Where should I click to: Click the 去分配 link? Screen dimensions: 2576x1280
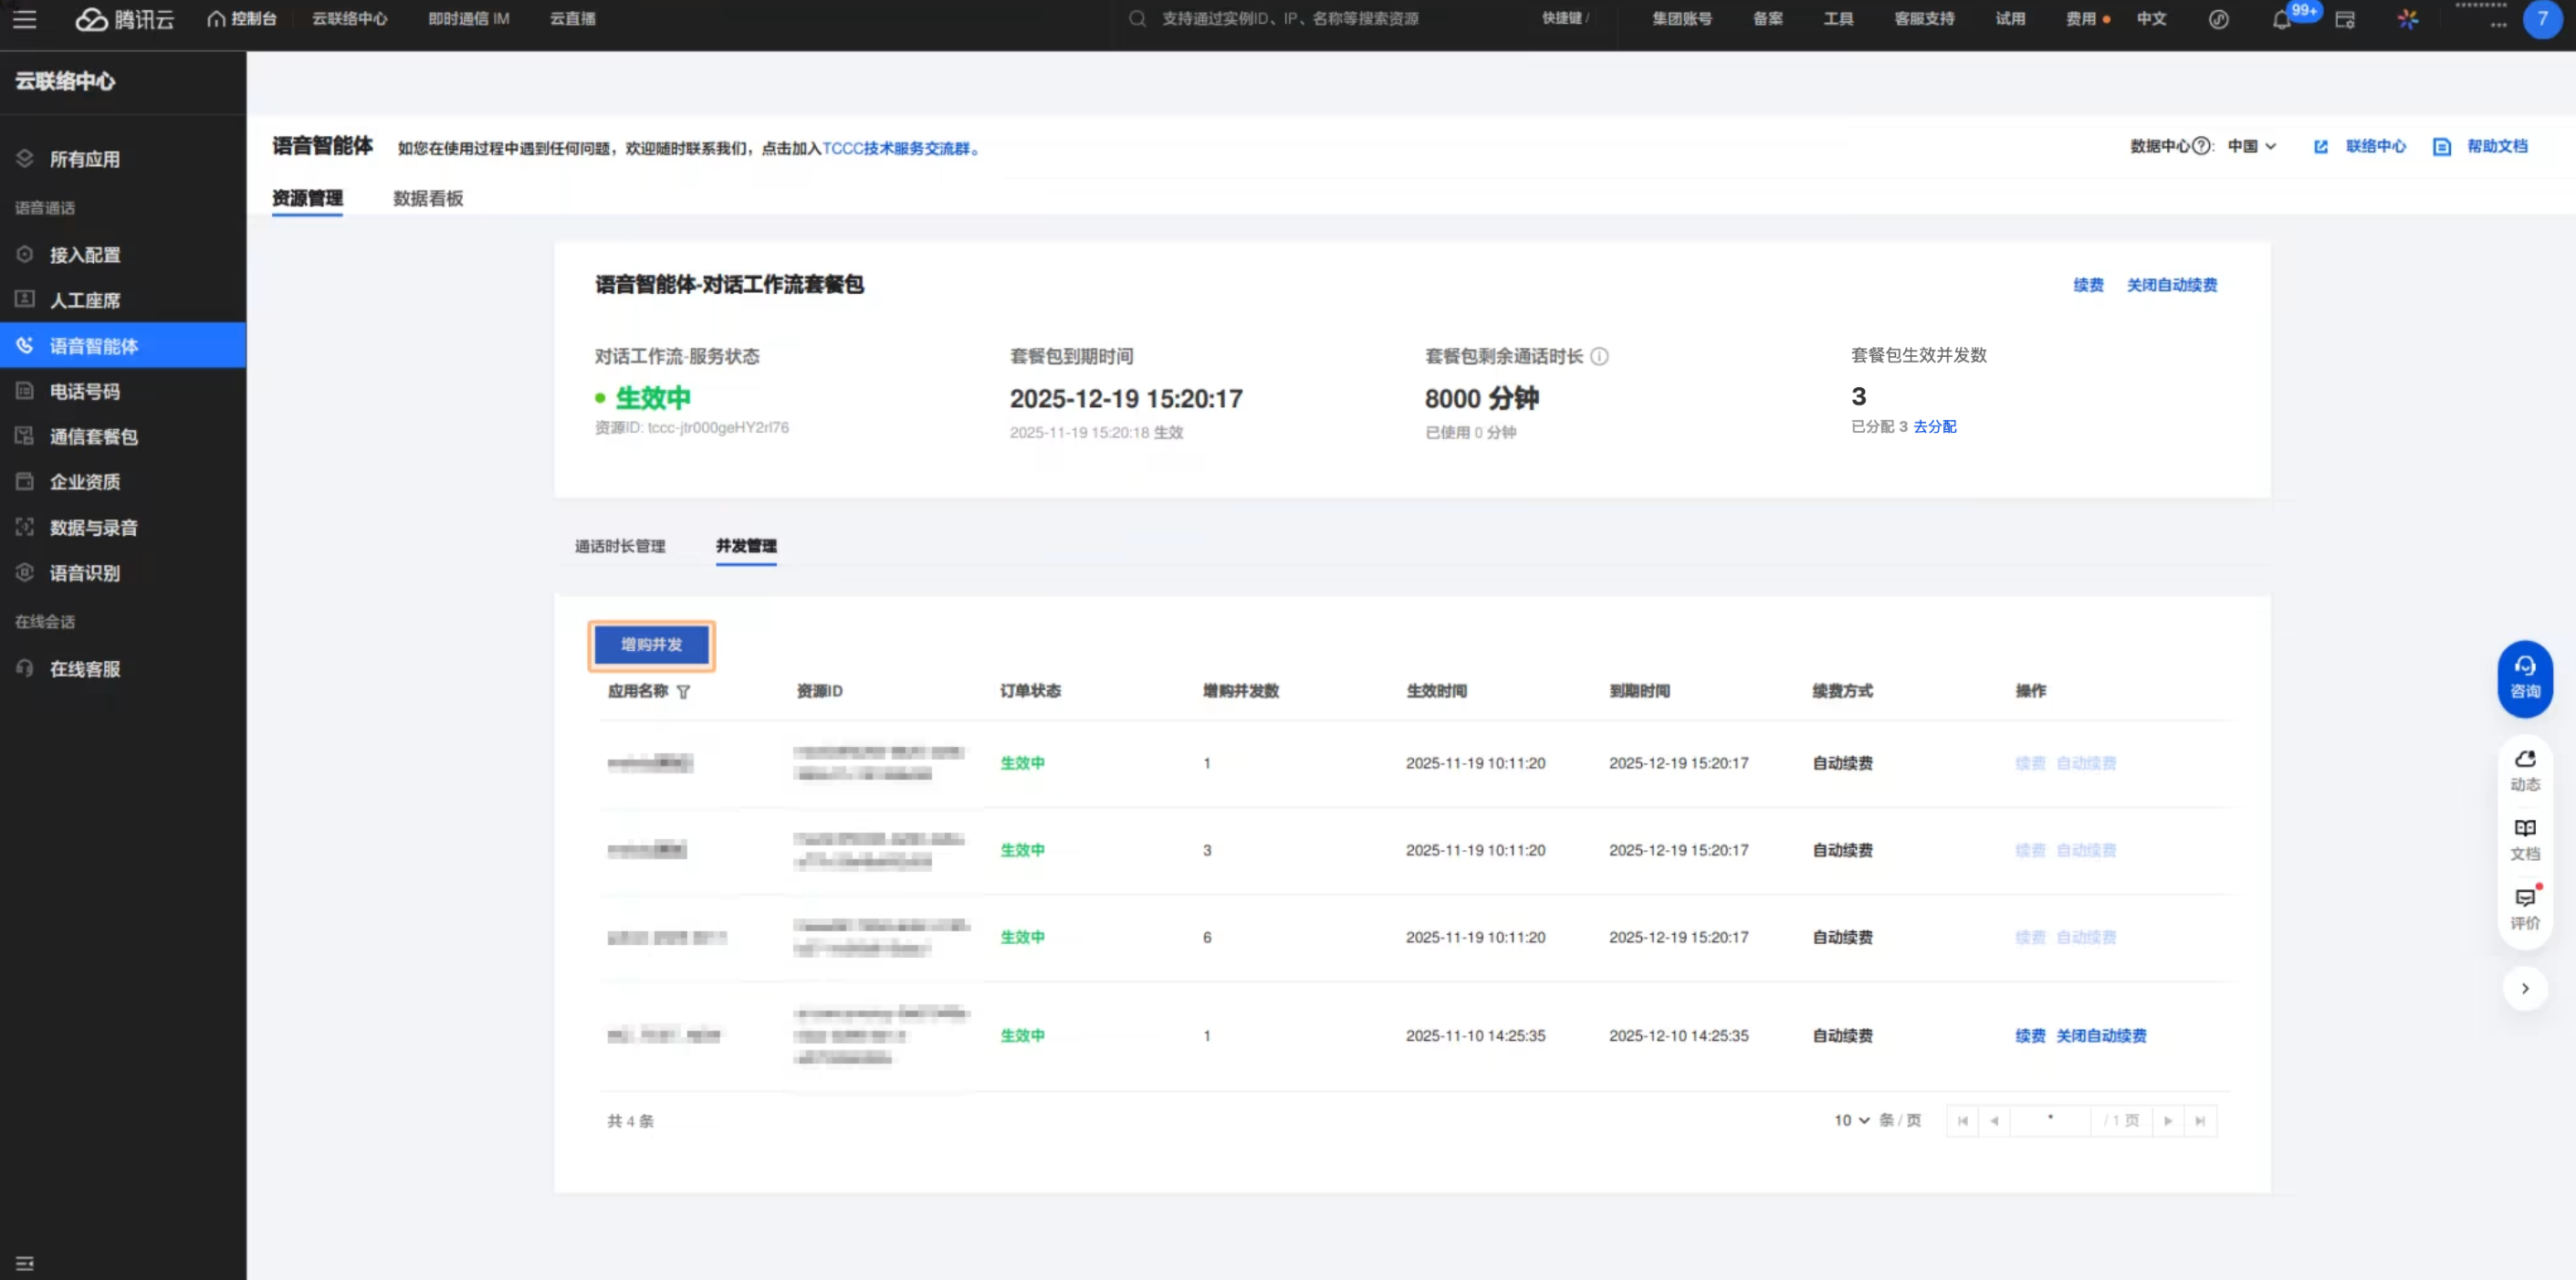[x=1934, y=426]
